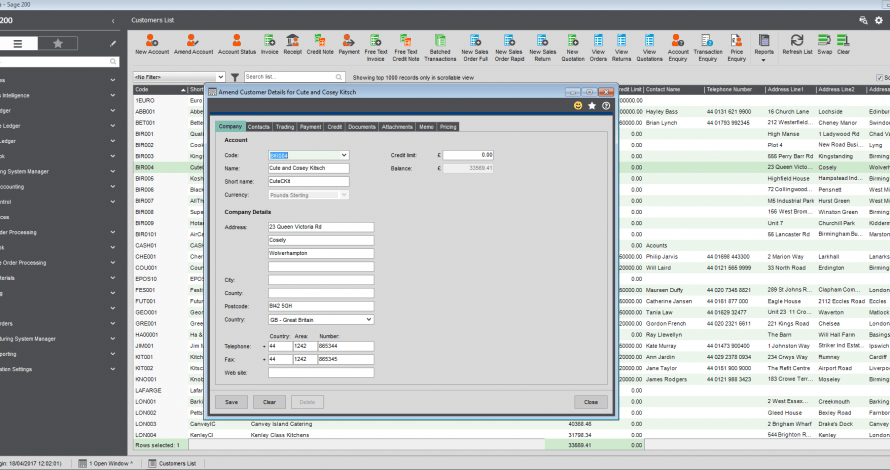Viewport: 890px width, 470px height.
Task: Open the Pricing tab
Action: [448, 127]
